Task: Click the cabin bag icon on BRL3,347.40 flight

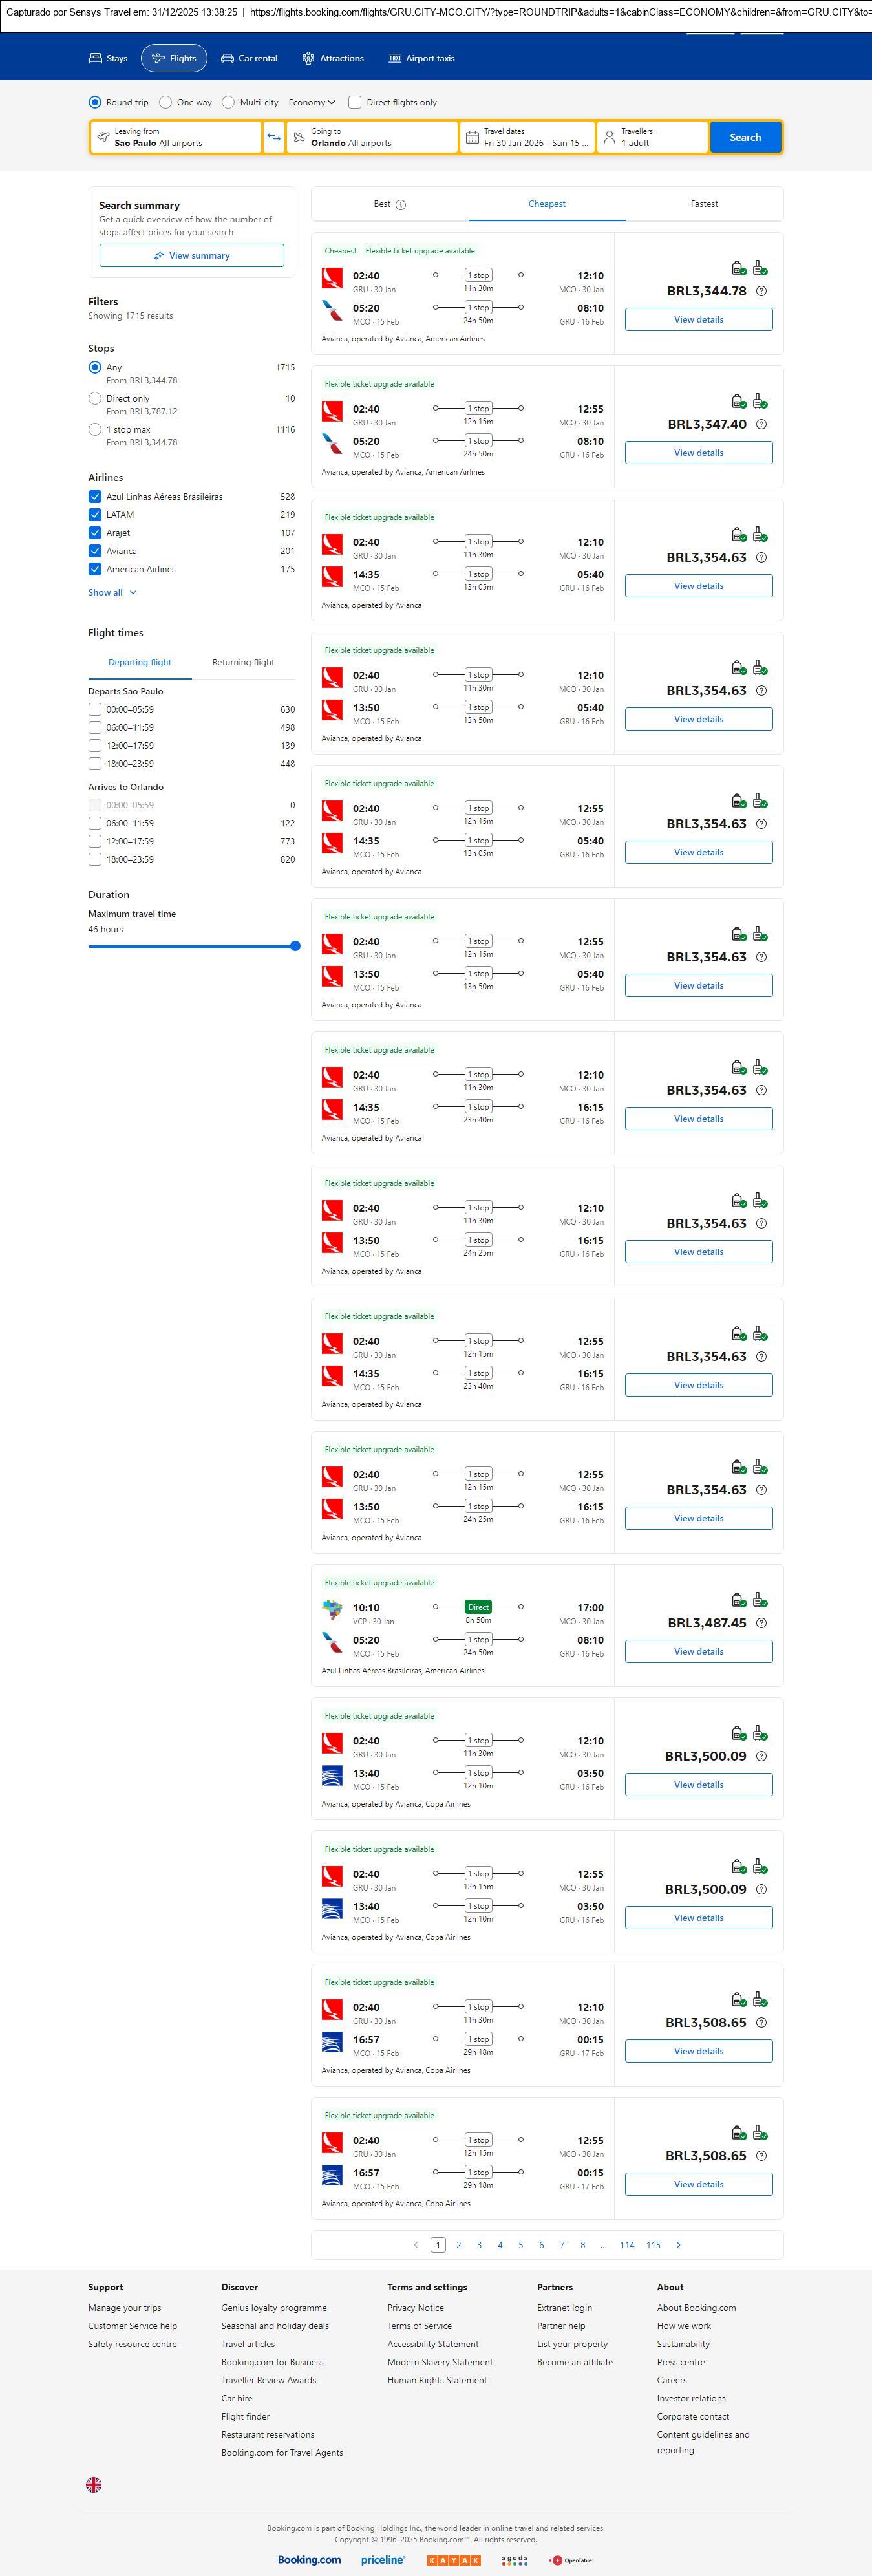Action: click(x=738, y=401)
